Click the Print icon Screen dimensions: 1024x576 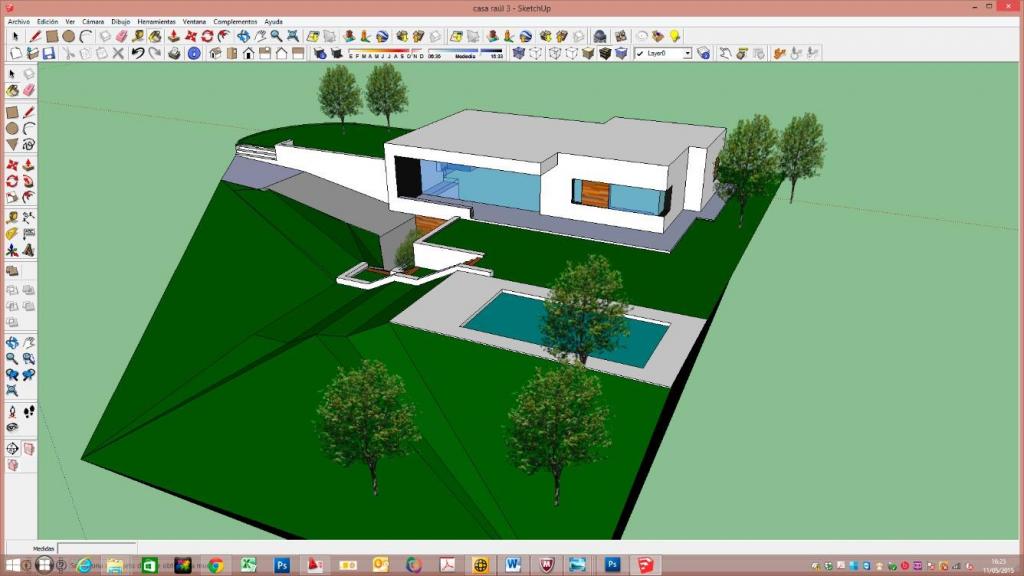click(x=174, y=53)
